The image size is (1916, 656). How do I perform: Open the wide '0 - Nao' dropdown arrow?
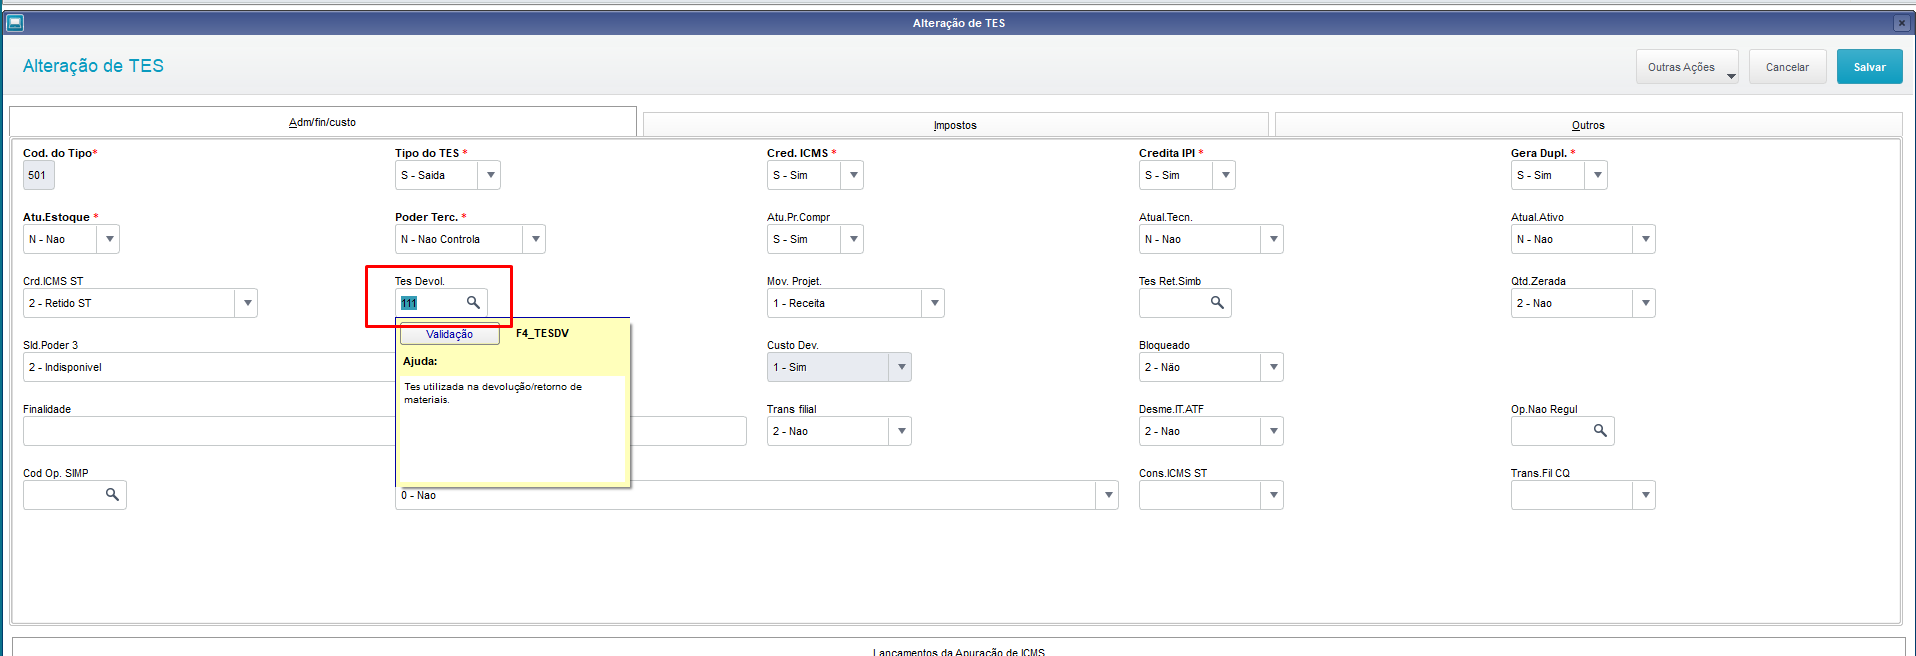1108,495
